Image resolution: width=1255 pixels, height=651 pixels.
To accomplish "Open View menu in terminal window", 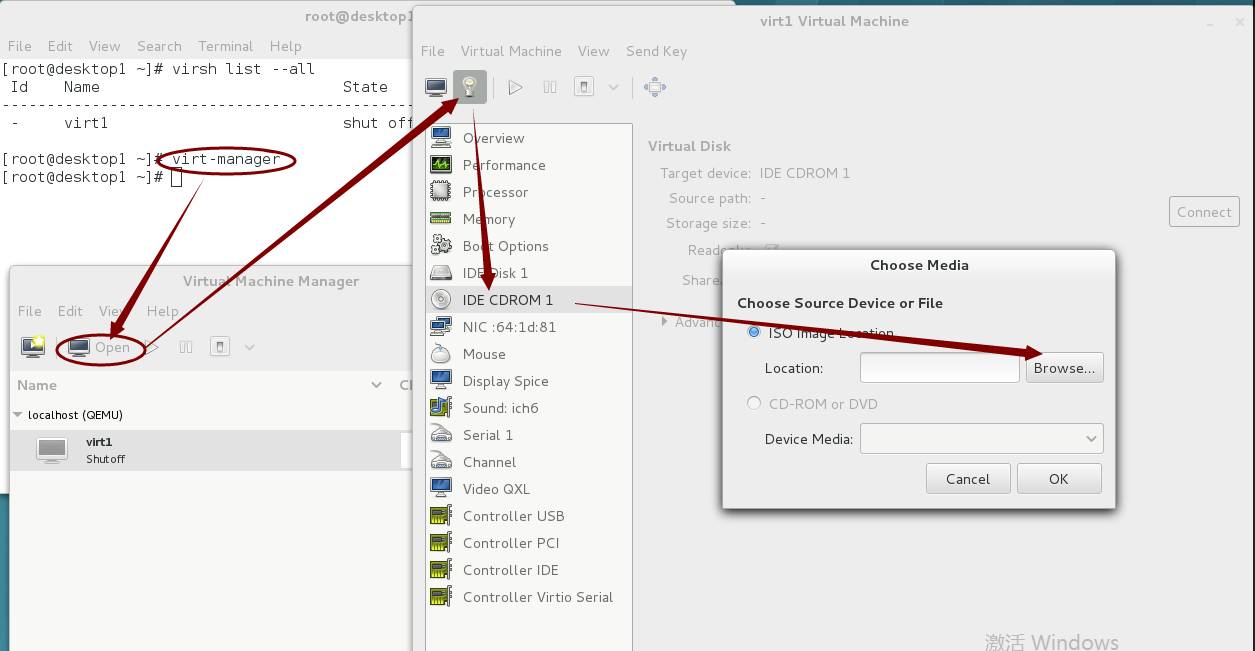I will point(104,46).
